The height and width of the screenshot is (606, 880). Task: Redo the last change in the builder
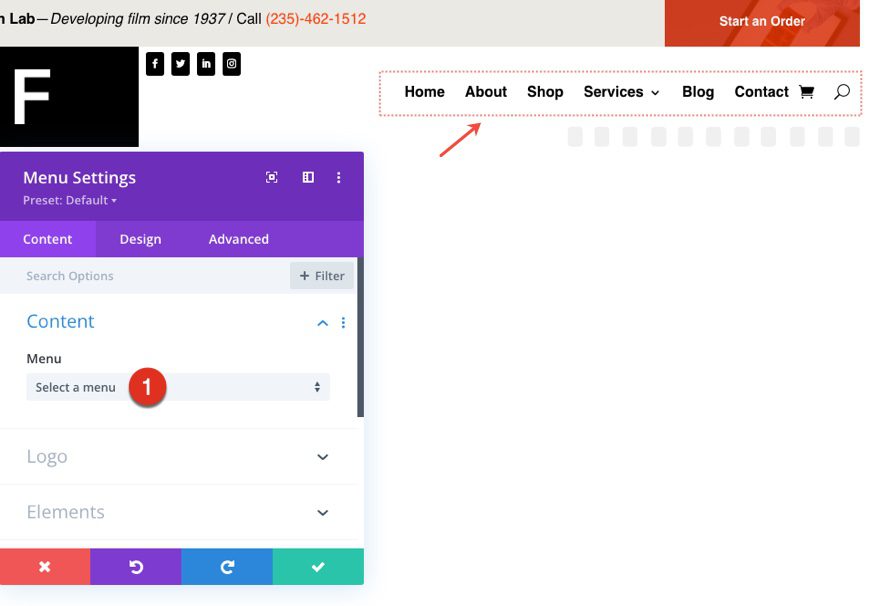tap(226, 566)
